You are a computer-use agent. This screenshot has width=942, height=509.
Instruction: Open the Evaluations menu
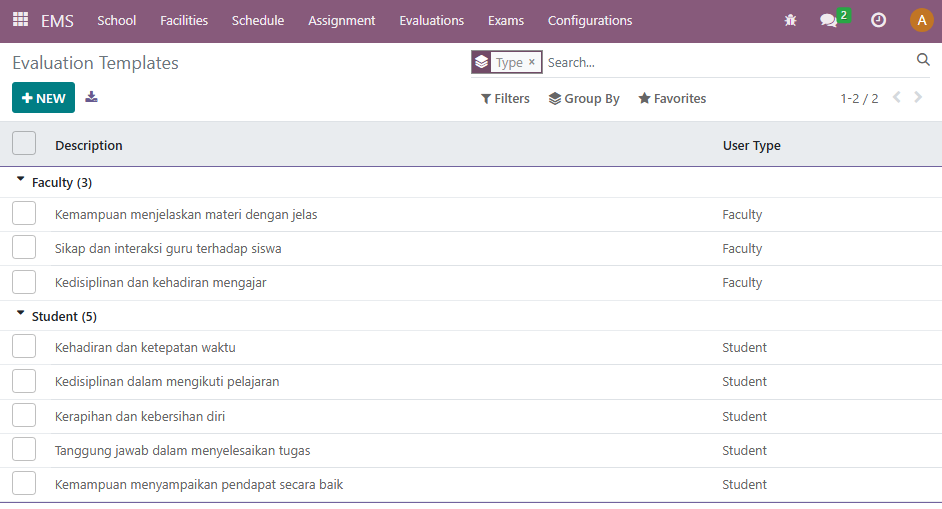431,20
